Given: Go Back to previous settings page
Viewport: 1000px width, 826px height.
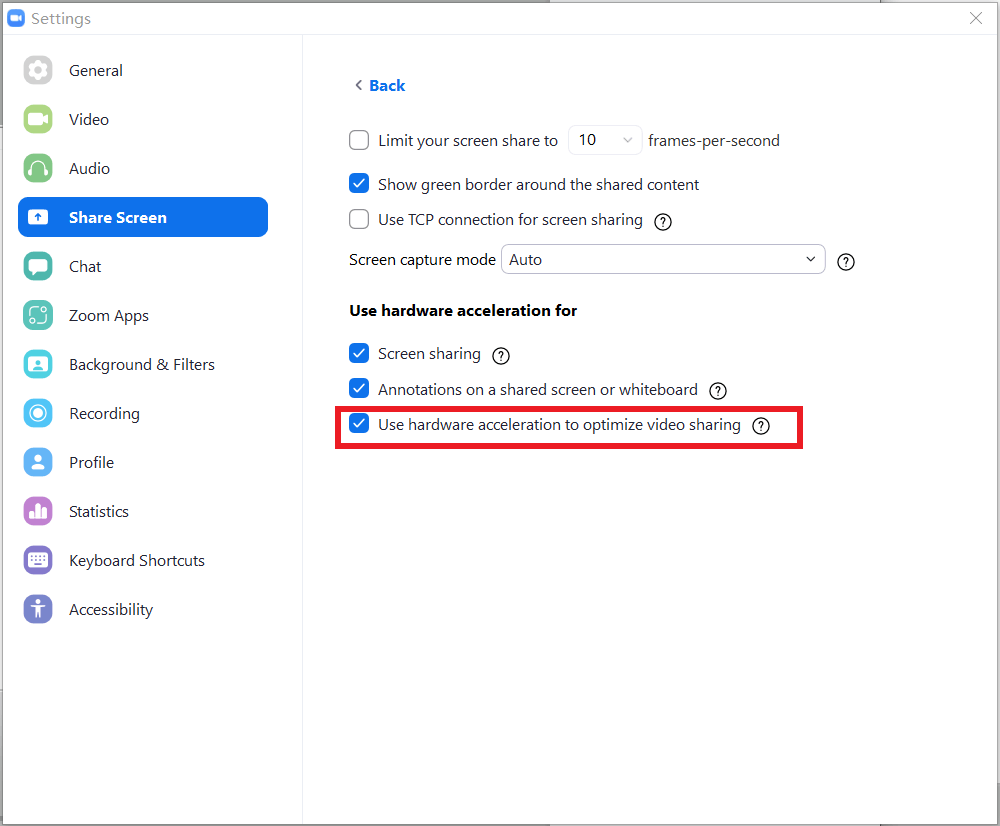Looking at the screenshot, I should click(x=380, y=85).
